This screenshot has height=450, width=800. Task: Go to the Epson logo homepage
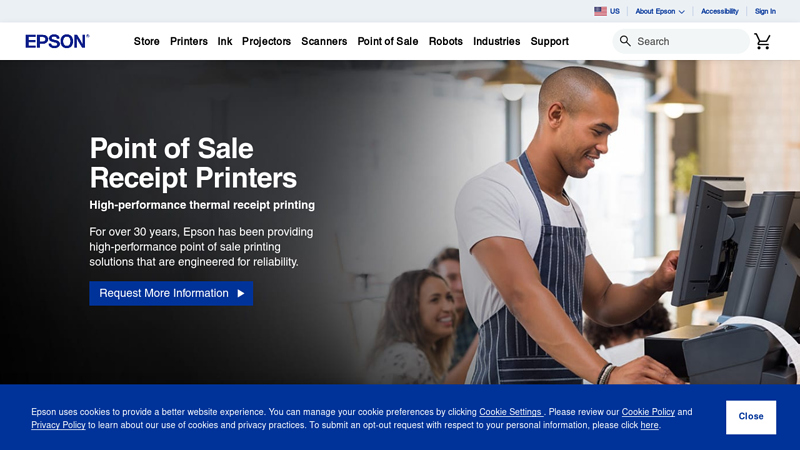pos(57,41)
